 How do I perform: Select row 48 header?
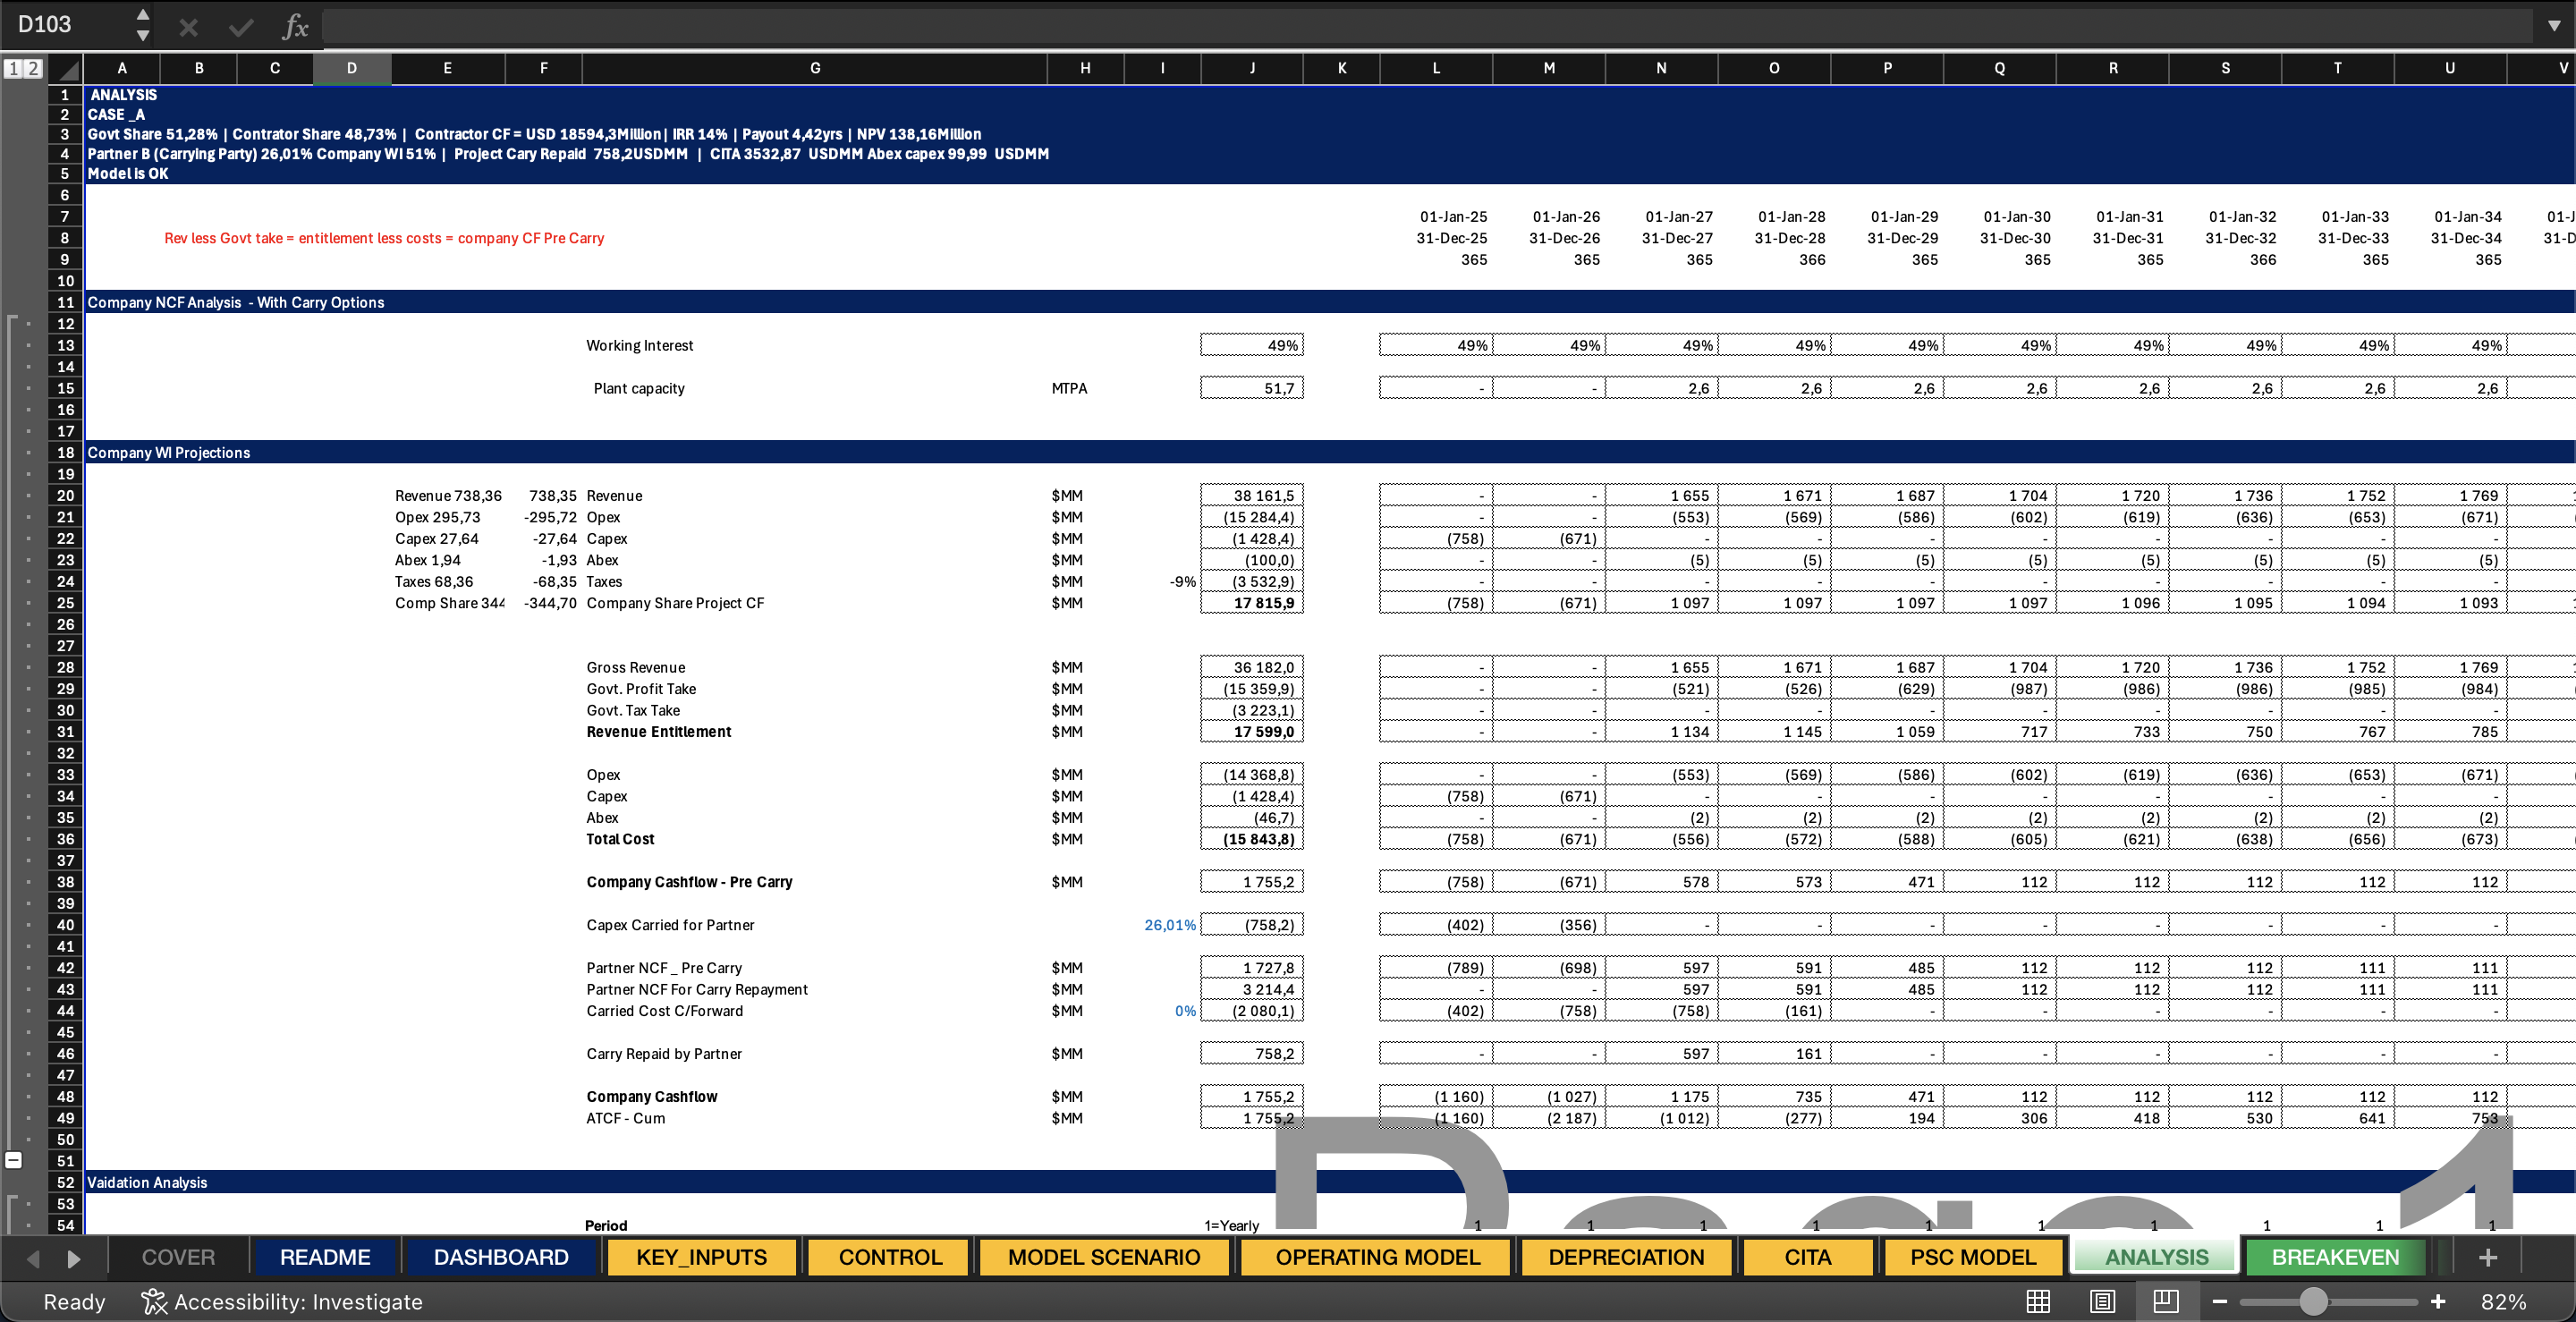point(65,1097)
